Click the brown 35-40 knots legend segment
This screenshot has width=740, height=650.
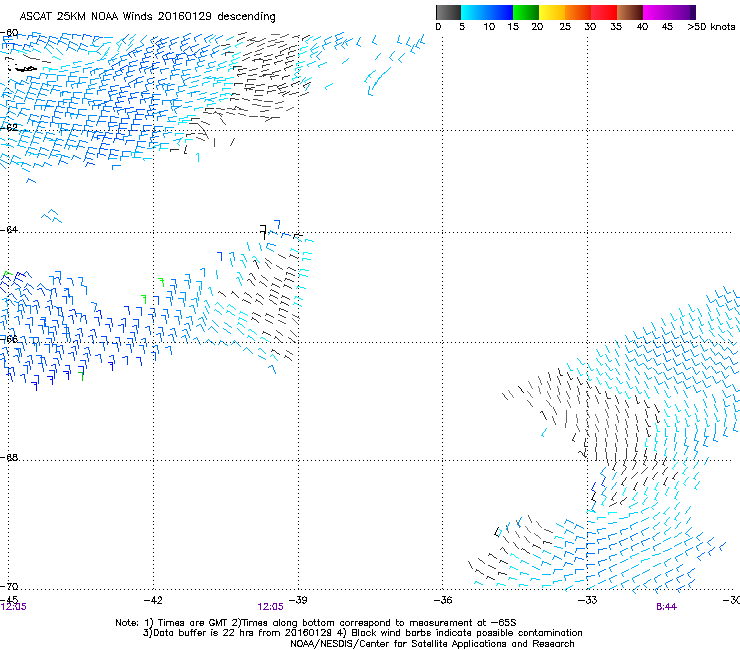630,12
